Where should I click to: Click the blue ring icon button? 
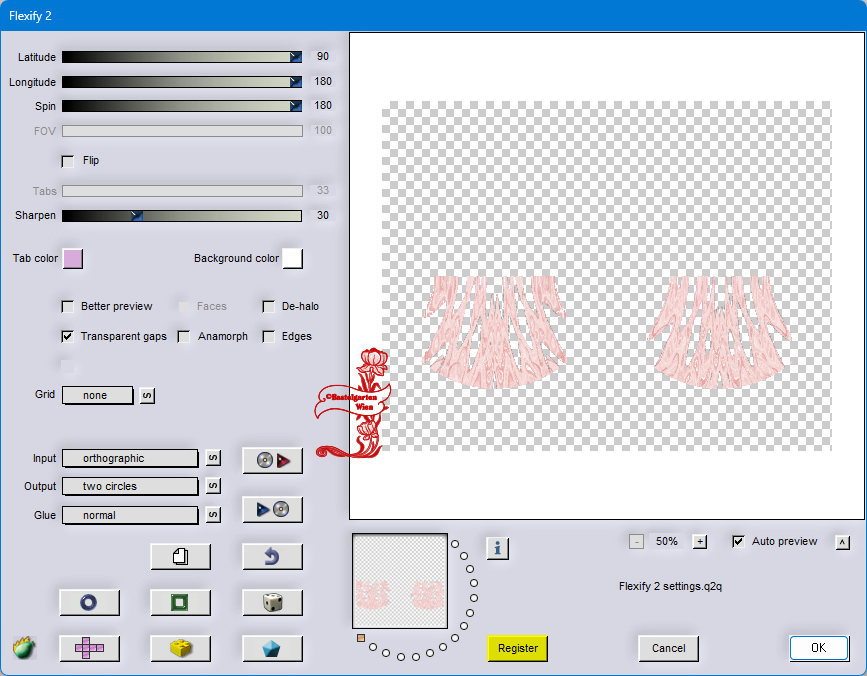pyautogui.click(x=89, y=602)
